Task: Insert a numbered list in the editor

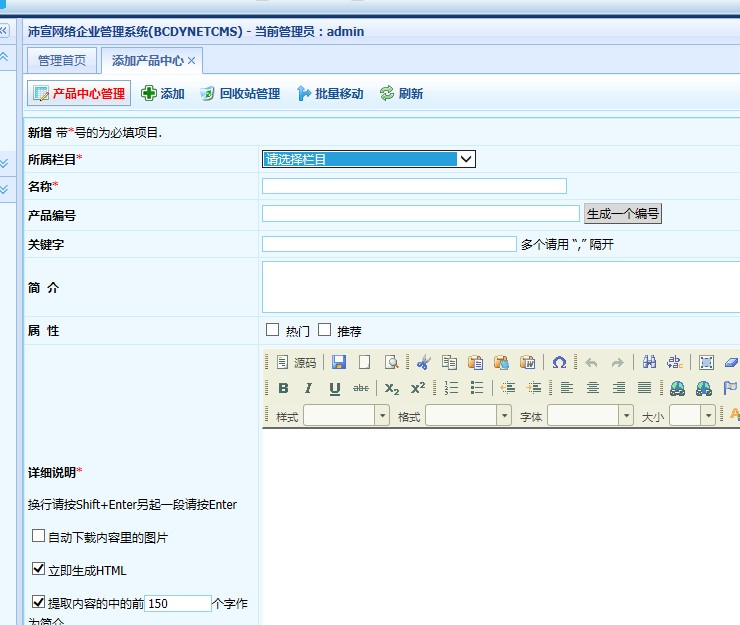Action: click(451, 388)
